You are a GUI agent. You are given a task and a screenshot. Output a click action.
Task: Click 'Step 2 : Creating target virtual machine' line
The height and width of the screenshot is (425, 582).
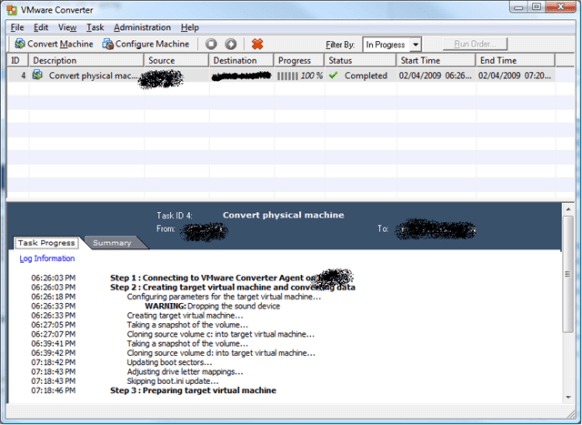[233, 287]
